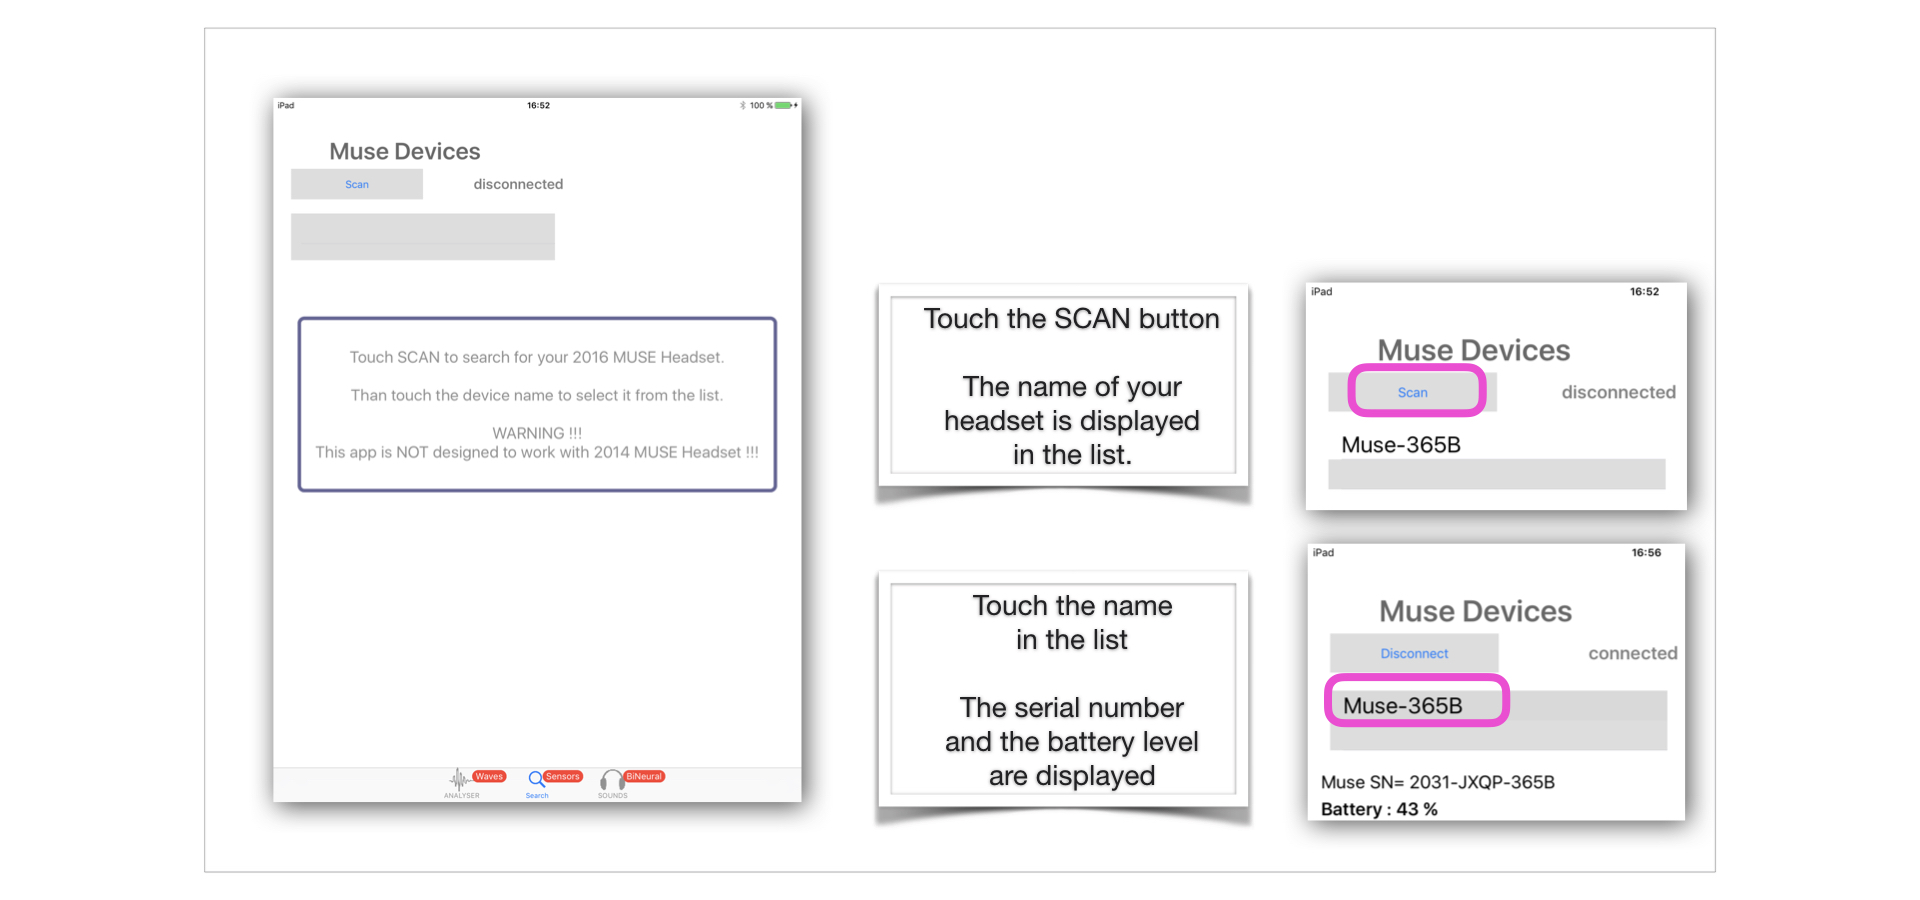Image resolution: width=1920 pixels, height=900 pixels.
Task: Click the green battery icon in the large iPad status bar
Action: pos(785,105)
